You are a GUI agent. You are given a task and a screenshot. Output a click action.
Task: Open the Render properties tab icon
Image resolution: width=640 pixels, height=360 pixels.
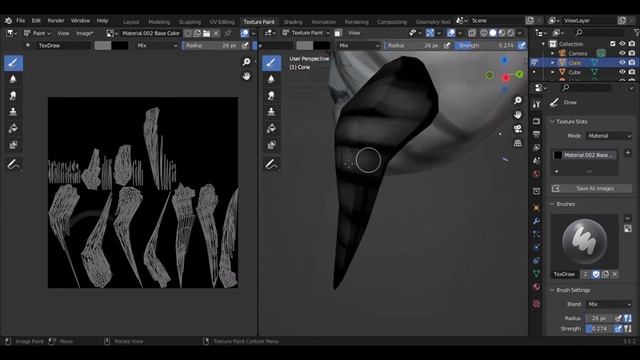coord(536,121)
